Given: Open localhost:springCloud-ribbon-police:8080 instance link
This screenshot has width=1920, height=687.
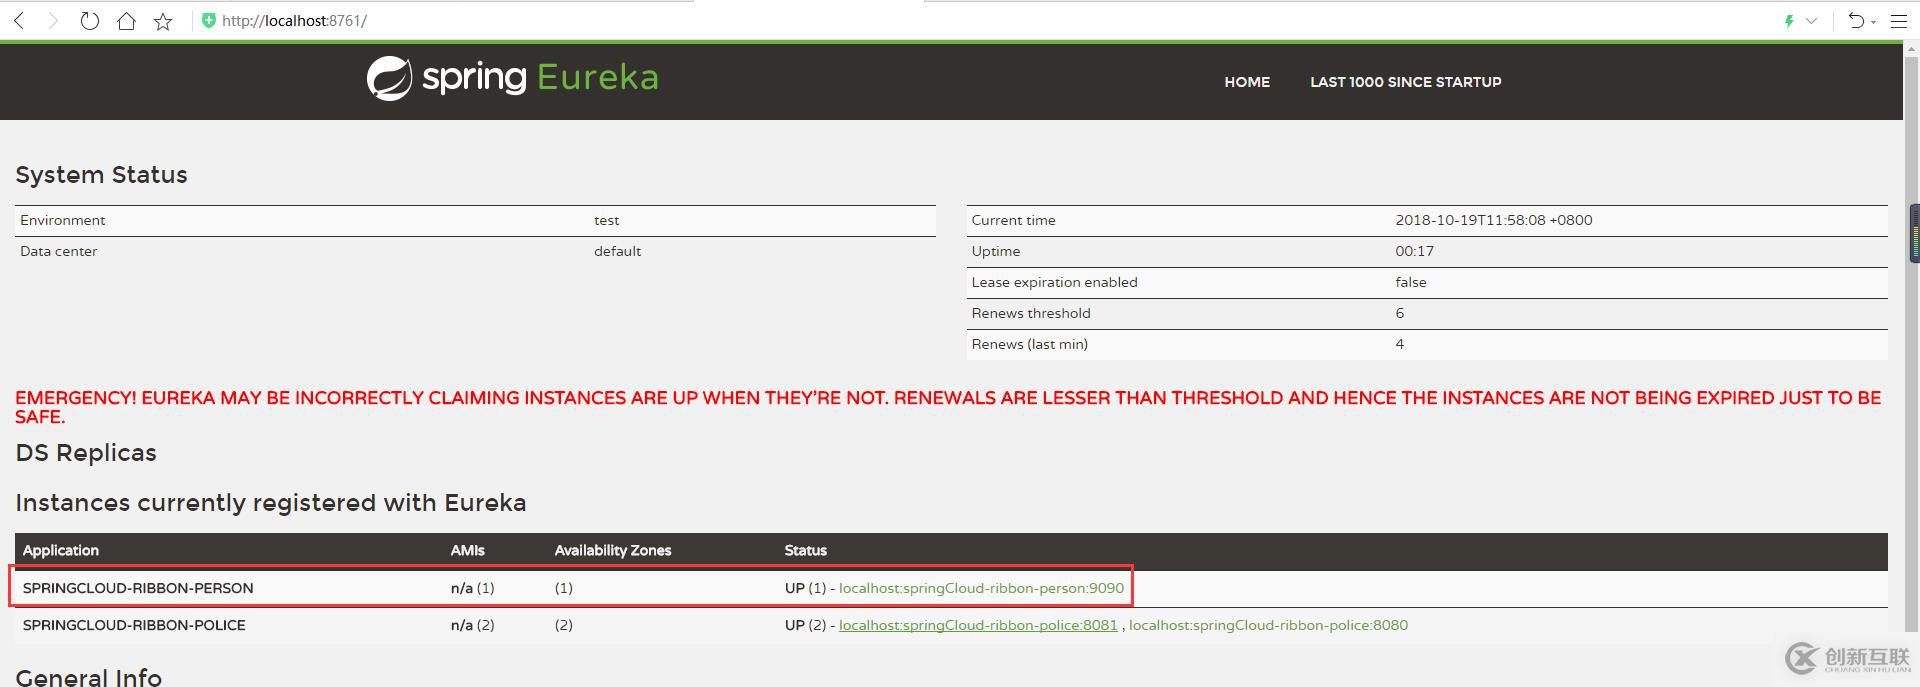Looking at the screenshot, I should coord(1268,625).
